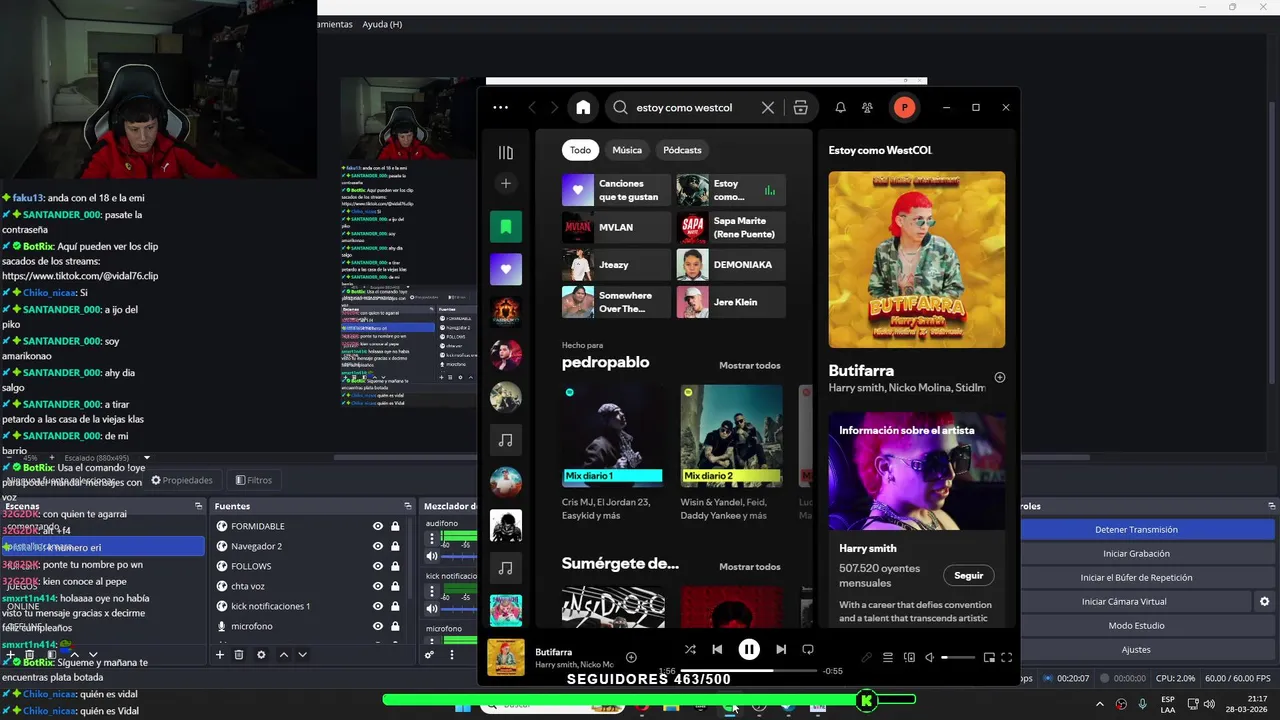Open Liked Songs heart in Spotify sidebar
Viewport: 1280px width, 720px height.
point(506,269)
